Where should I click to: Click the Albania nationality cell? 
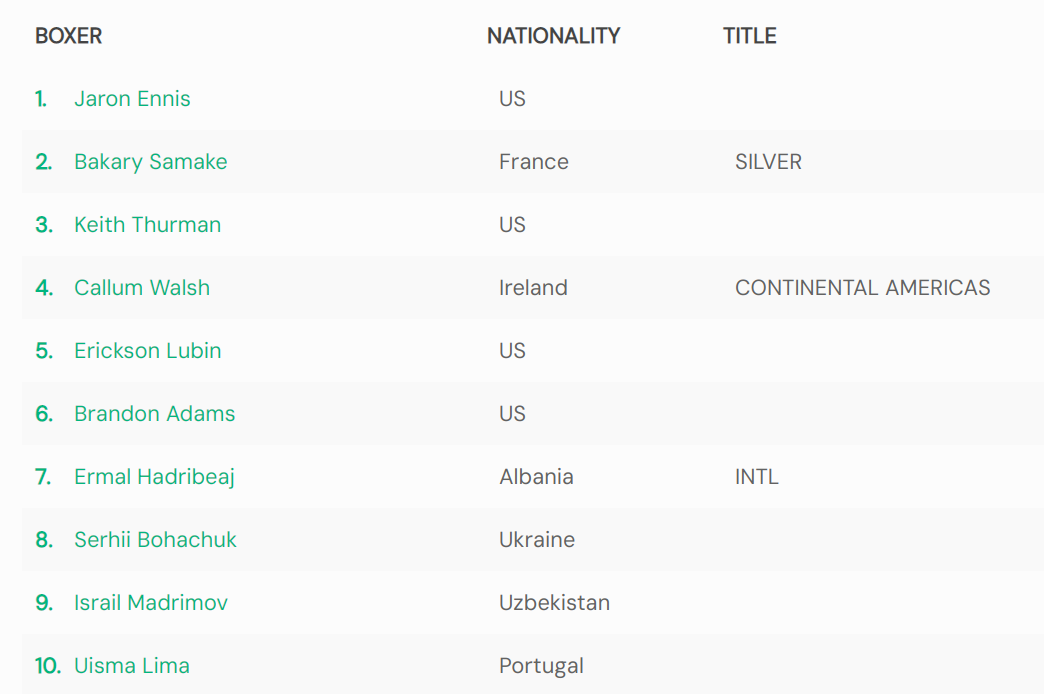click(x=536, y=477)
